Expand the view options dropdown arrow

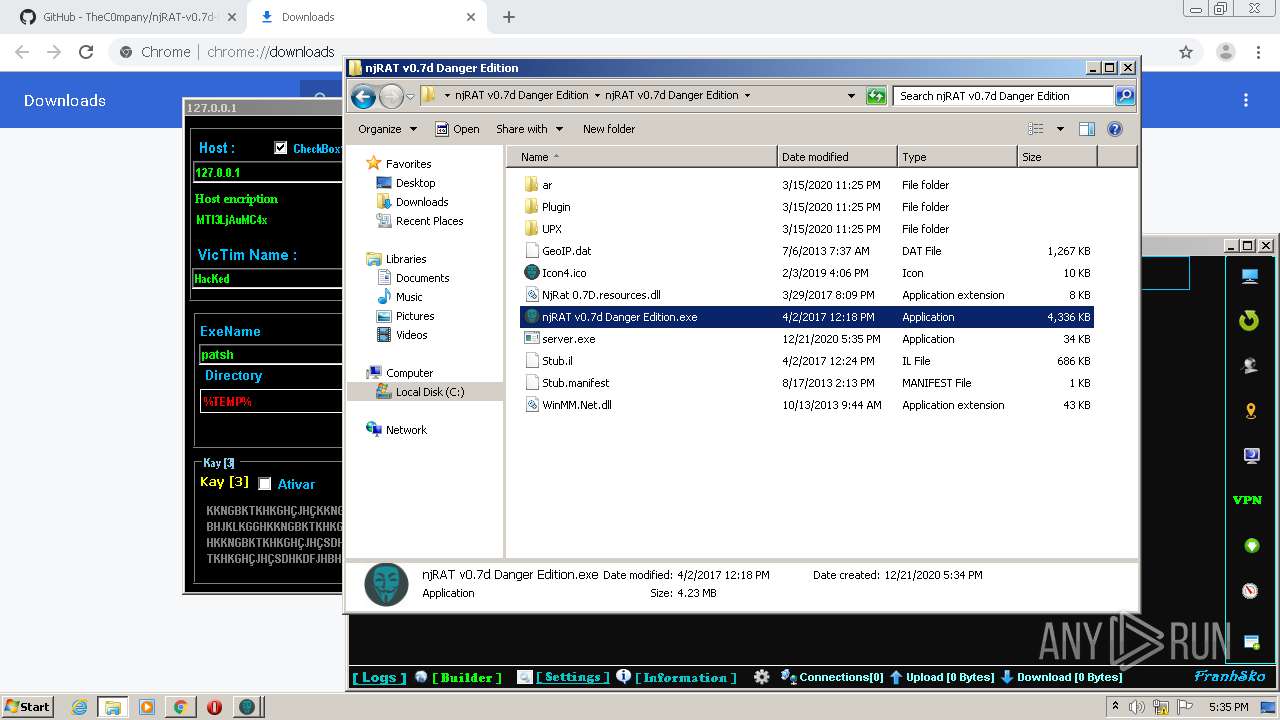[x=1060, y=129]
